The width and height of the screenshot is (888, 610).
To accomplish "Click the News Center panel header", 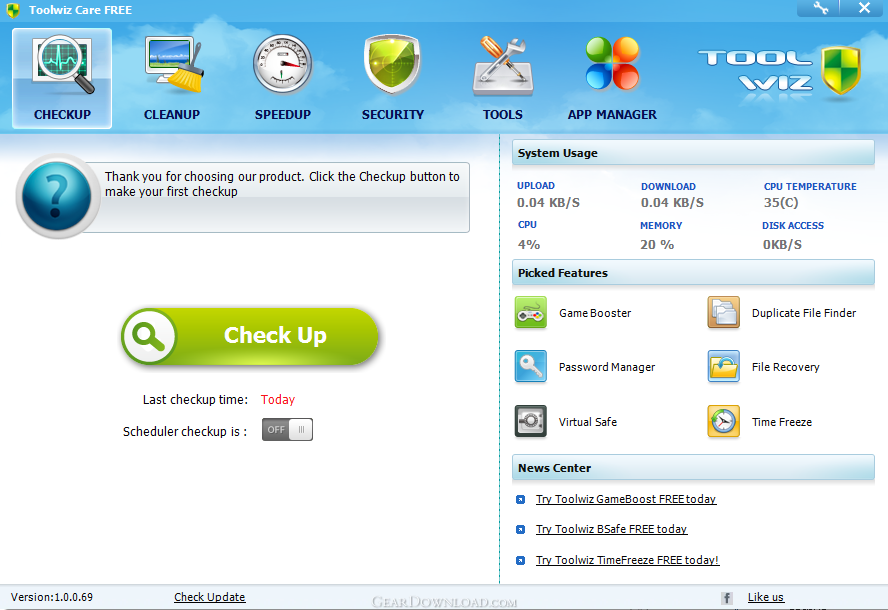I will pyautogui.click(x=693, y=468).
